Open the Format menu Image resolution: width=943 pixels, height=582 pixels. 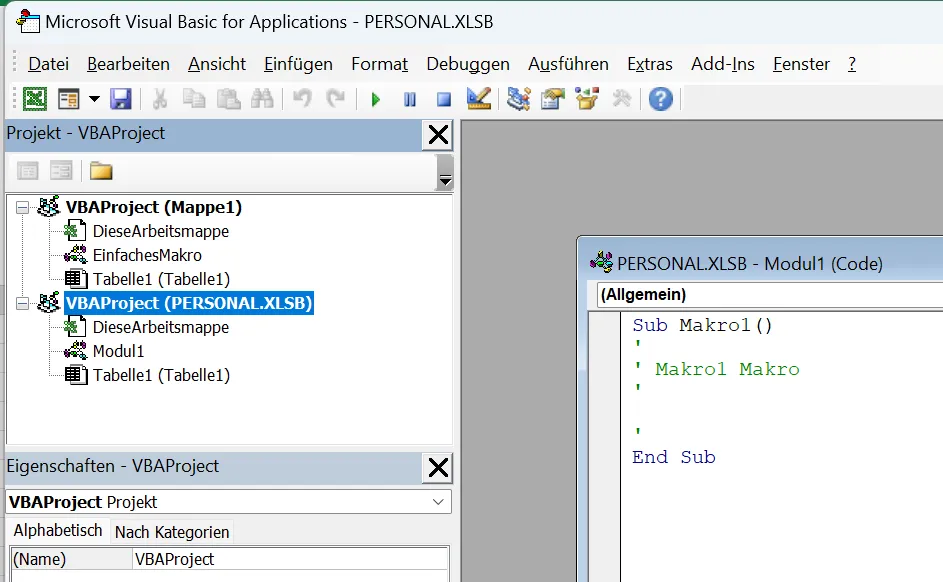379,64
